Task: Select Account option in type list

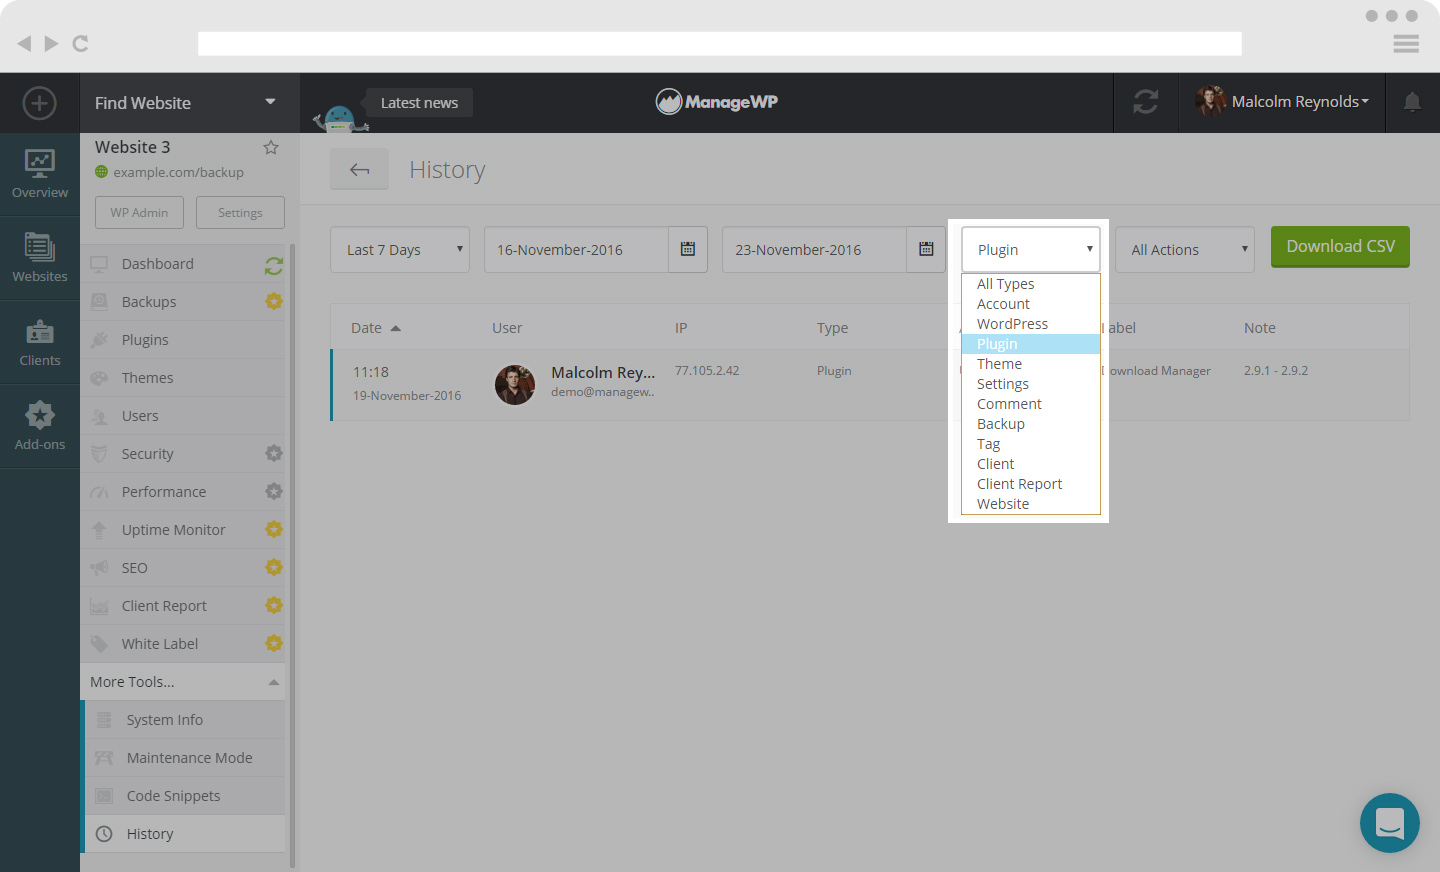Action: (x=1031, y=304)
